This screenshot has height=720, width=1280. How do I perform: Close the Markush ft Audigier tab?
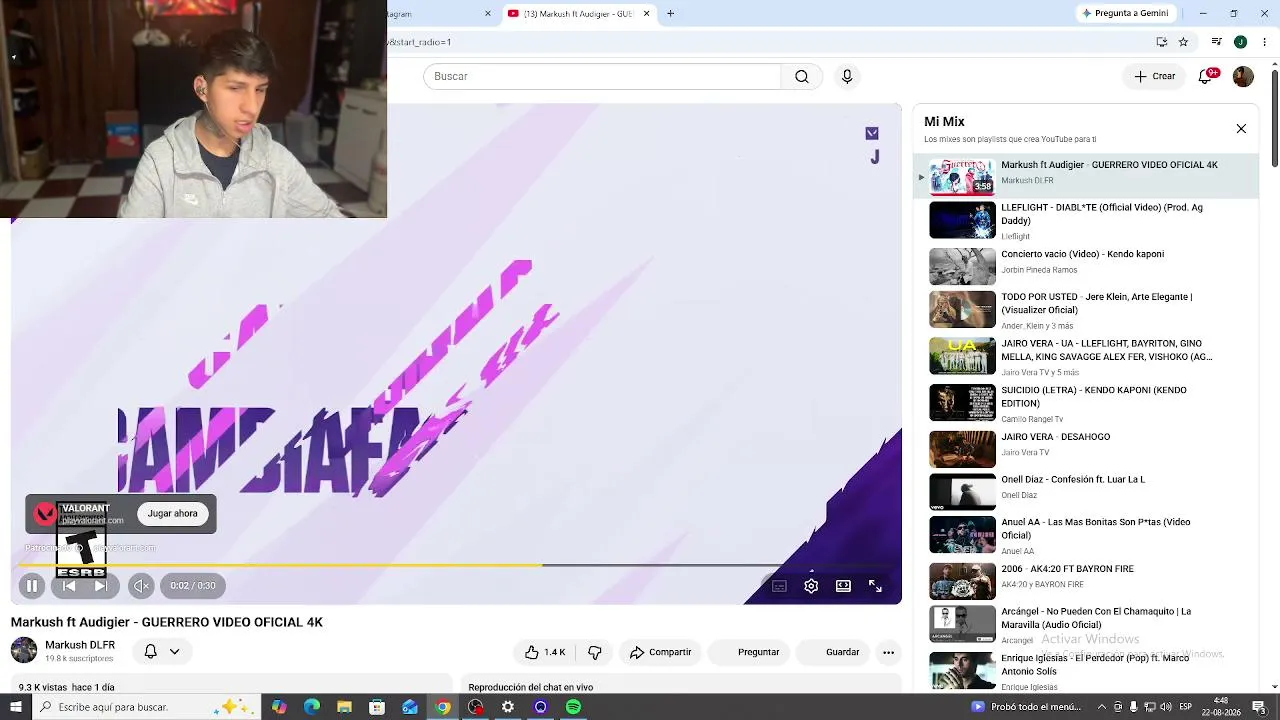click(x=646, y=14)
